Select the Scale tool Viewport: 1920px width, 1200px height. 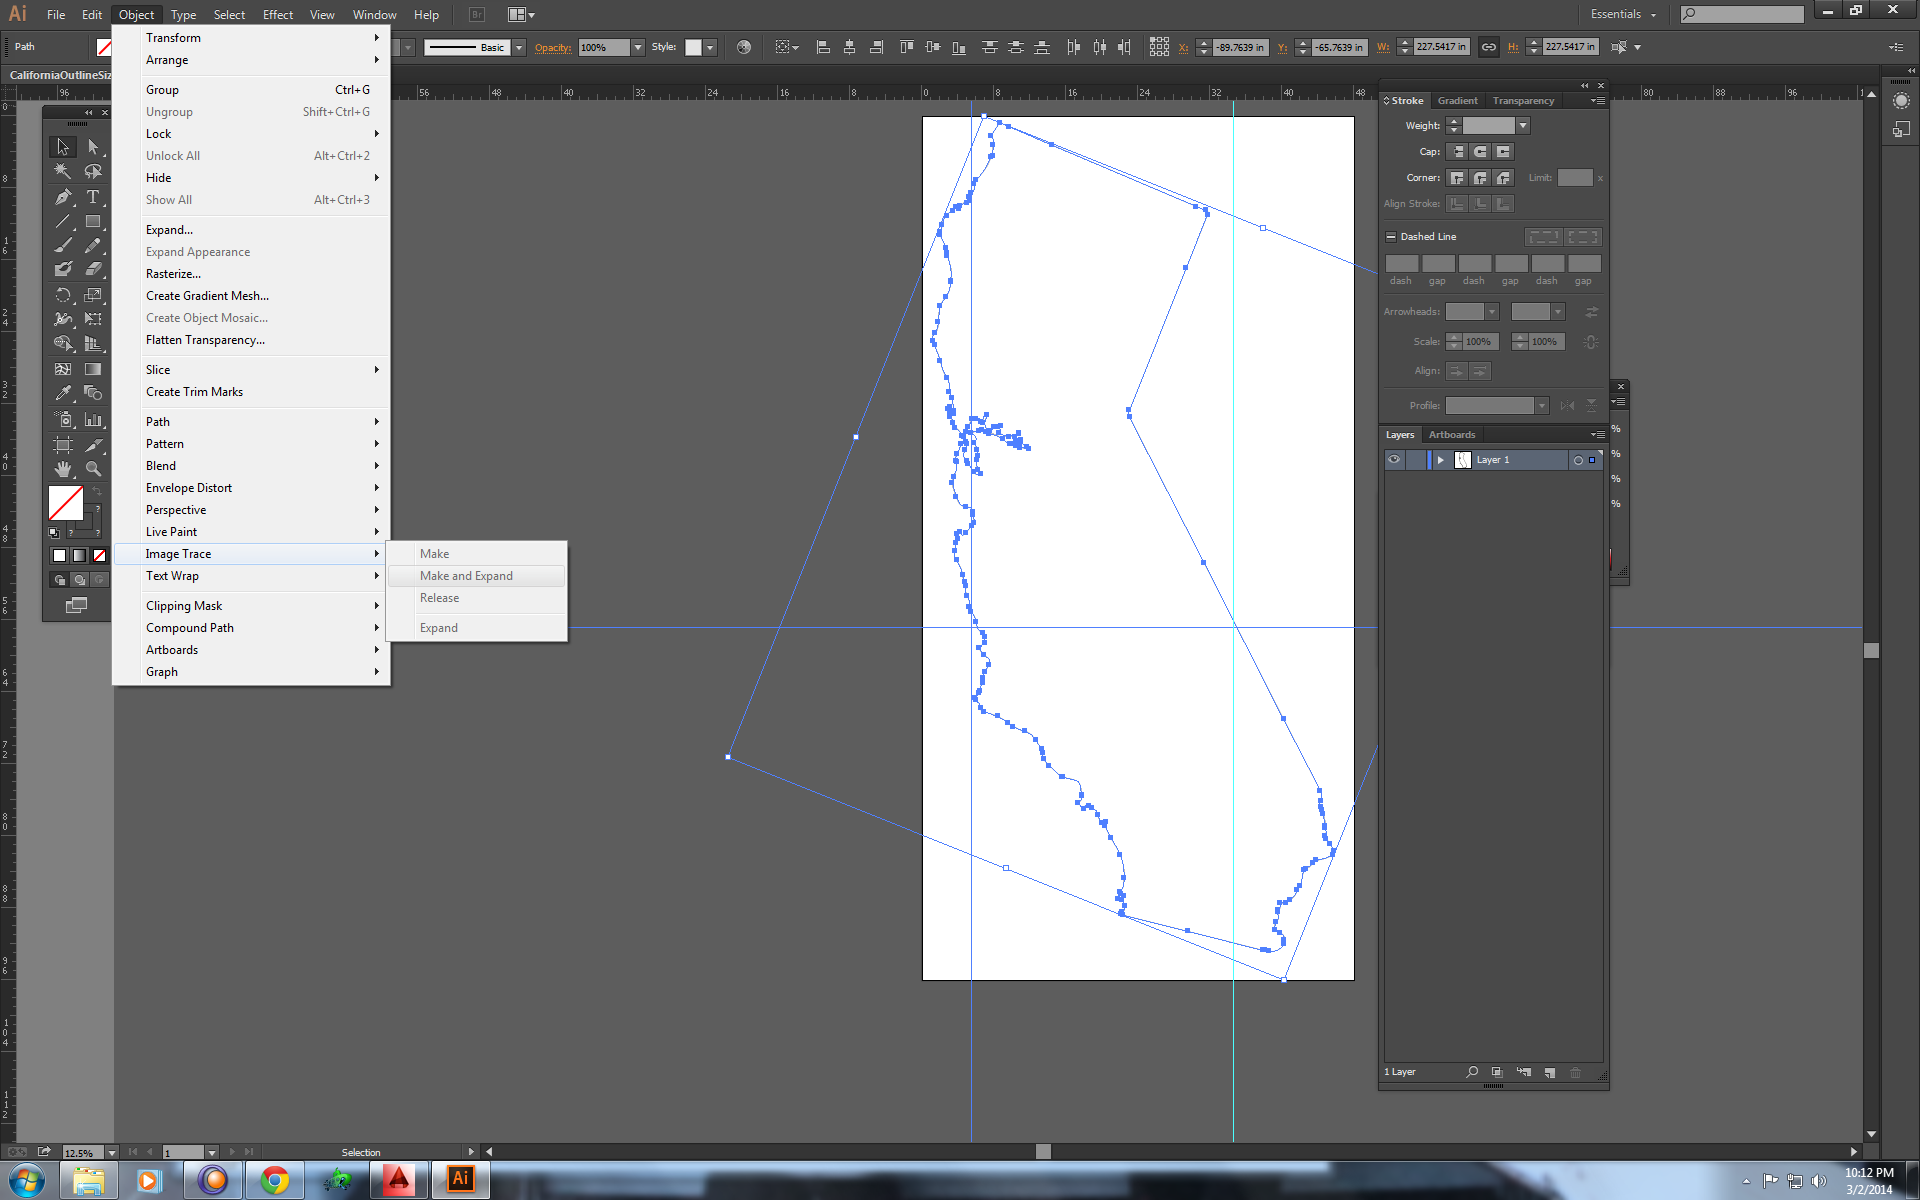pyautogui.click(x=93, y=295)
